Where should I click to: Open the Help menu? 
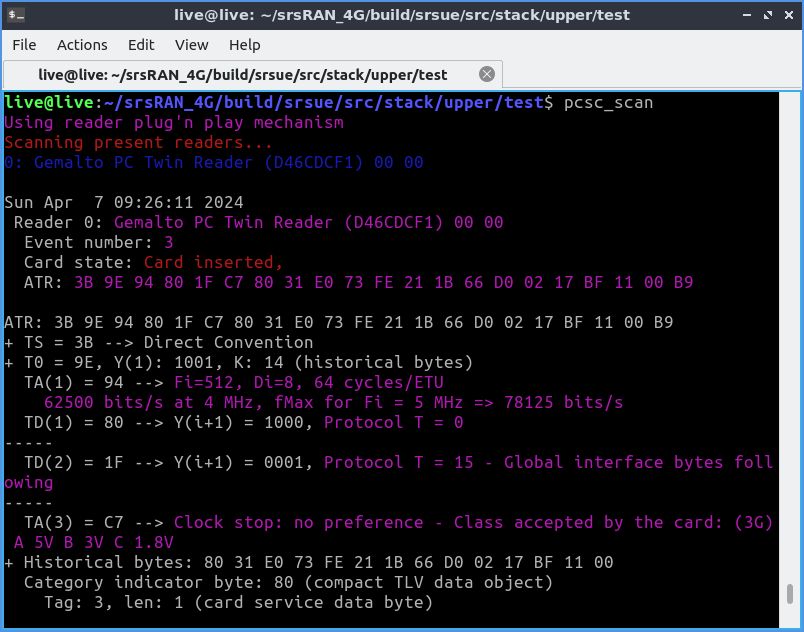point(244,45)
